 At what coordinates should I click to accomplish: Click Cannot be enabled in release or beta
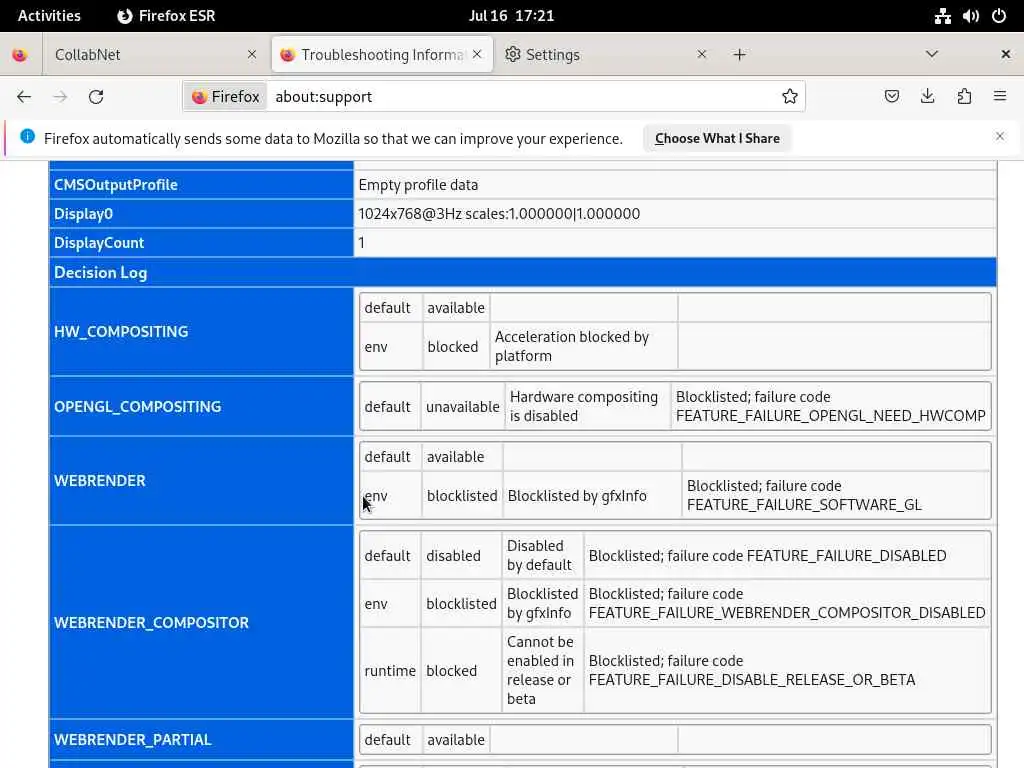click(x=541, y=670)
